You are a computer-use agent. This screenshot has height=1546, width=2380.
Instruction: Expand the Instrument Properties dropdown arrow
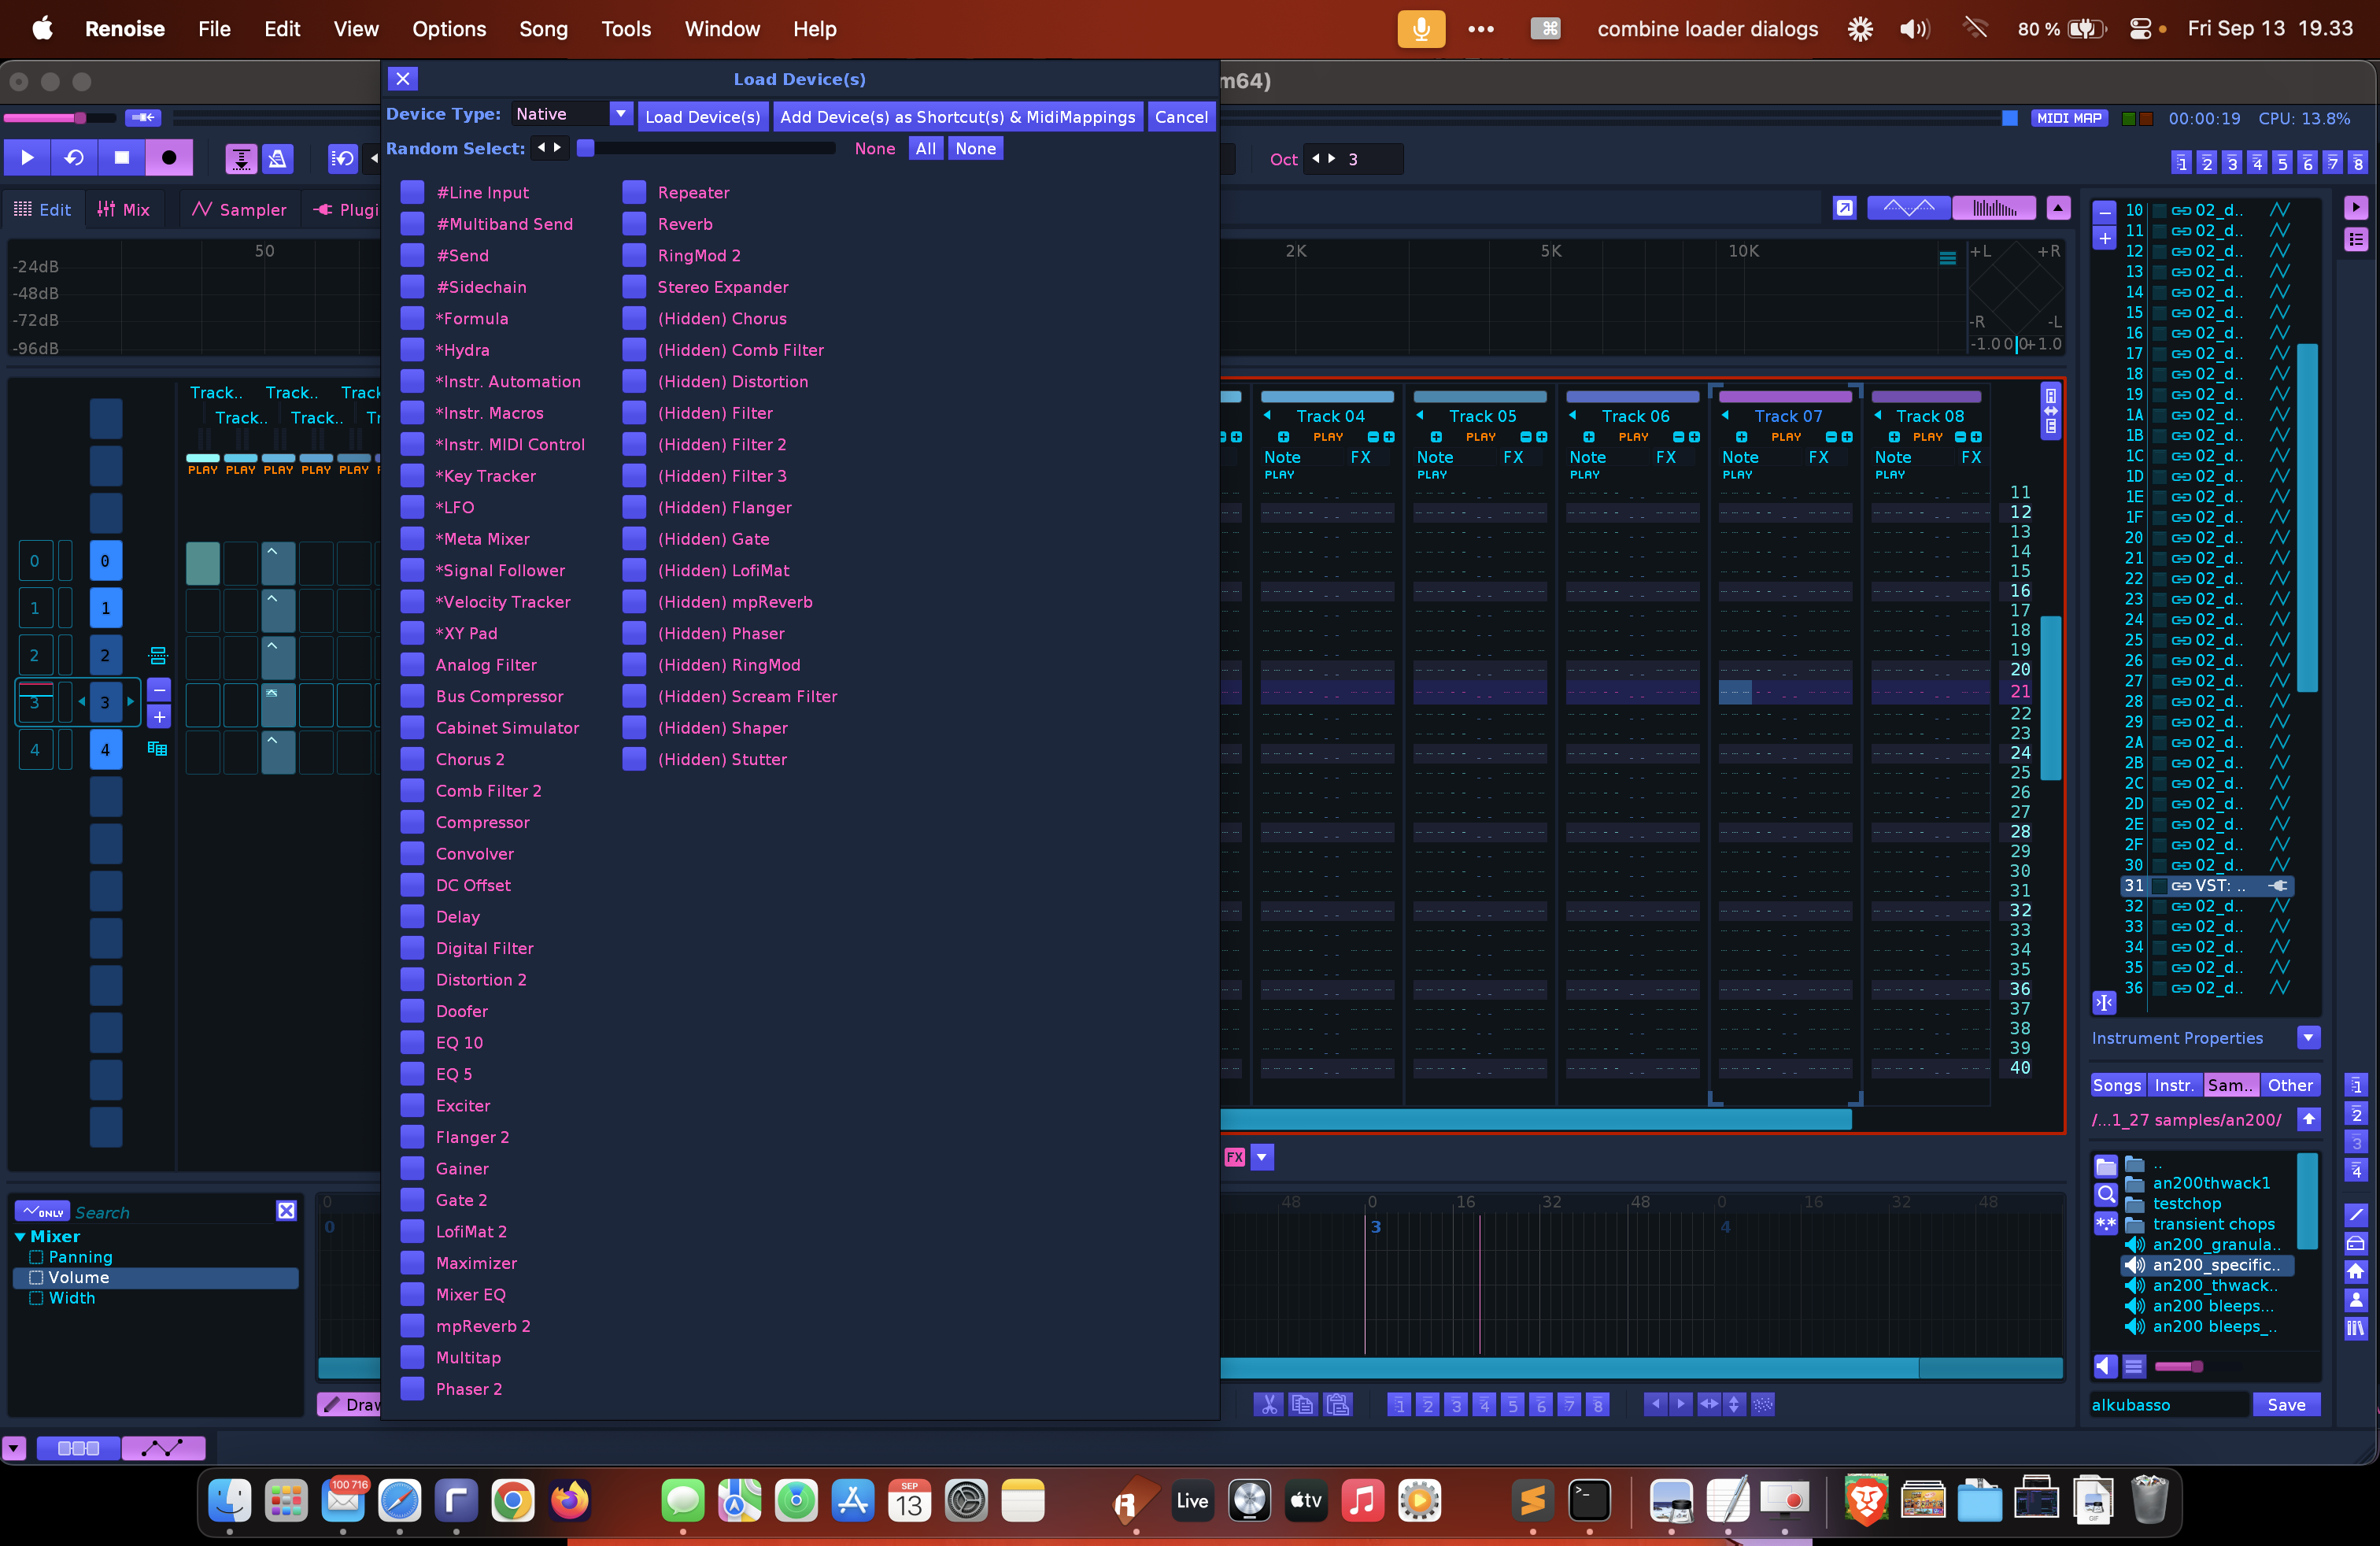click(x=2308, y=1038)
